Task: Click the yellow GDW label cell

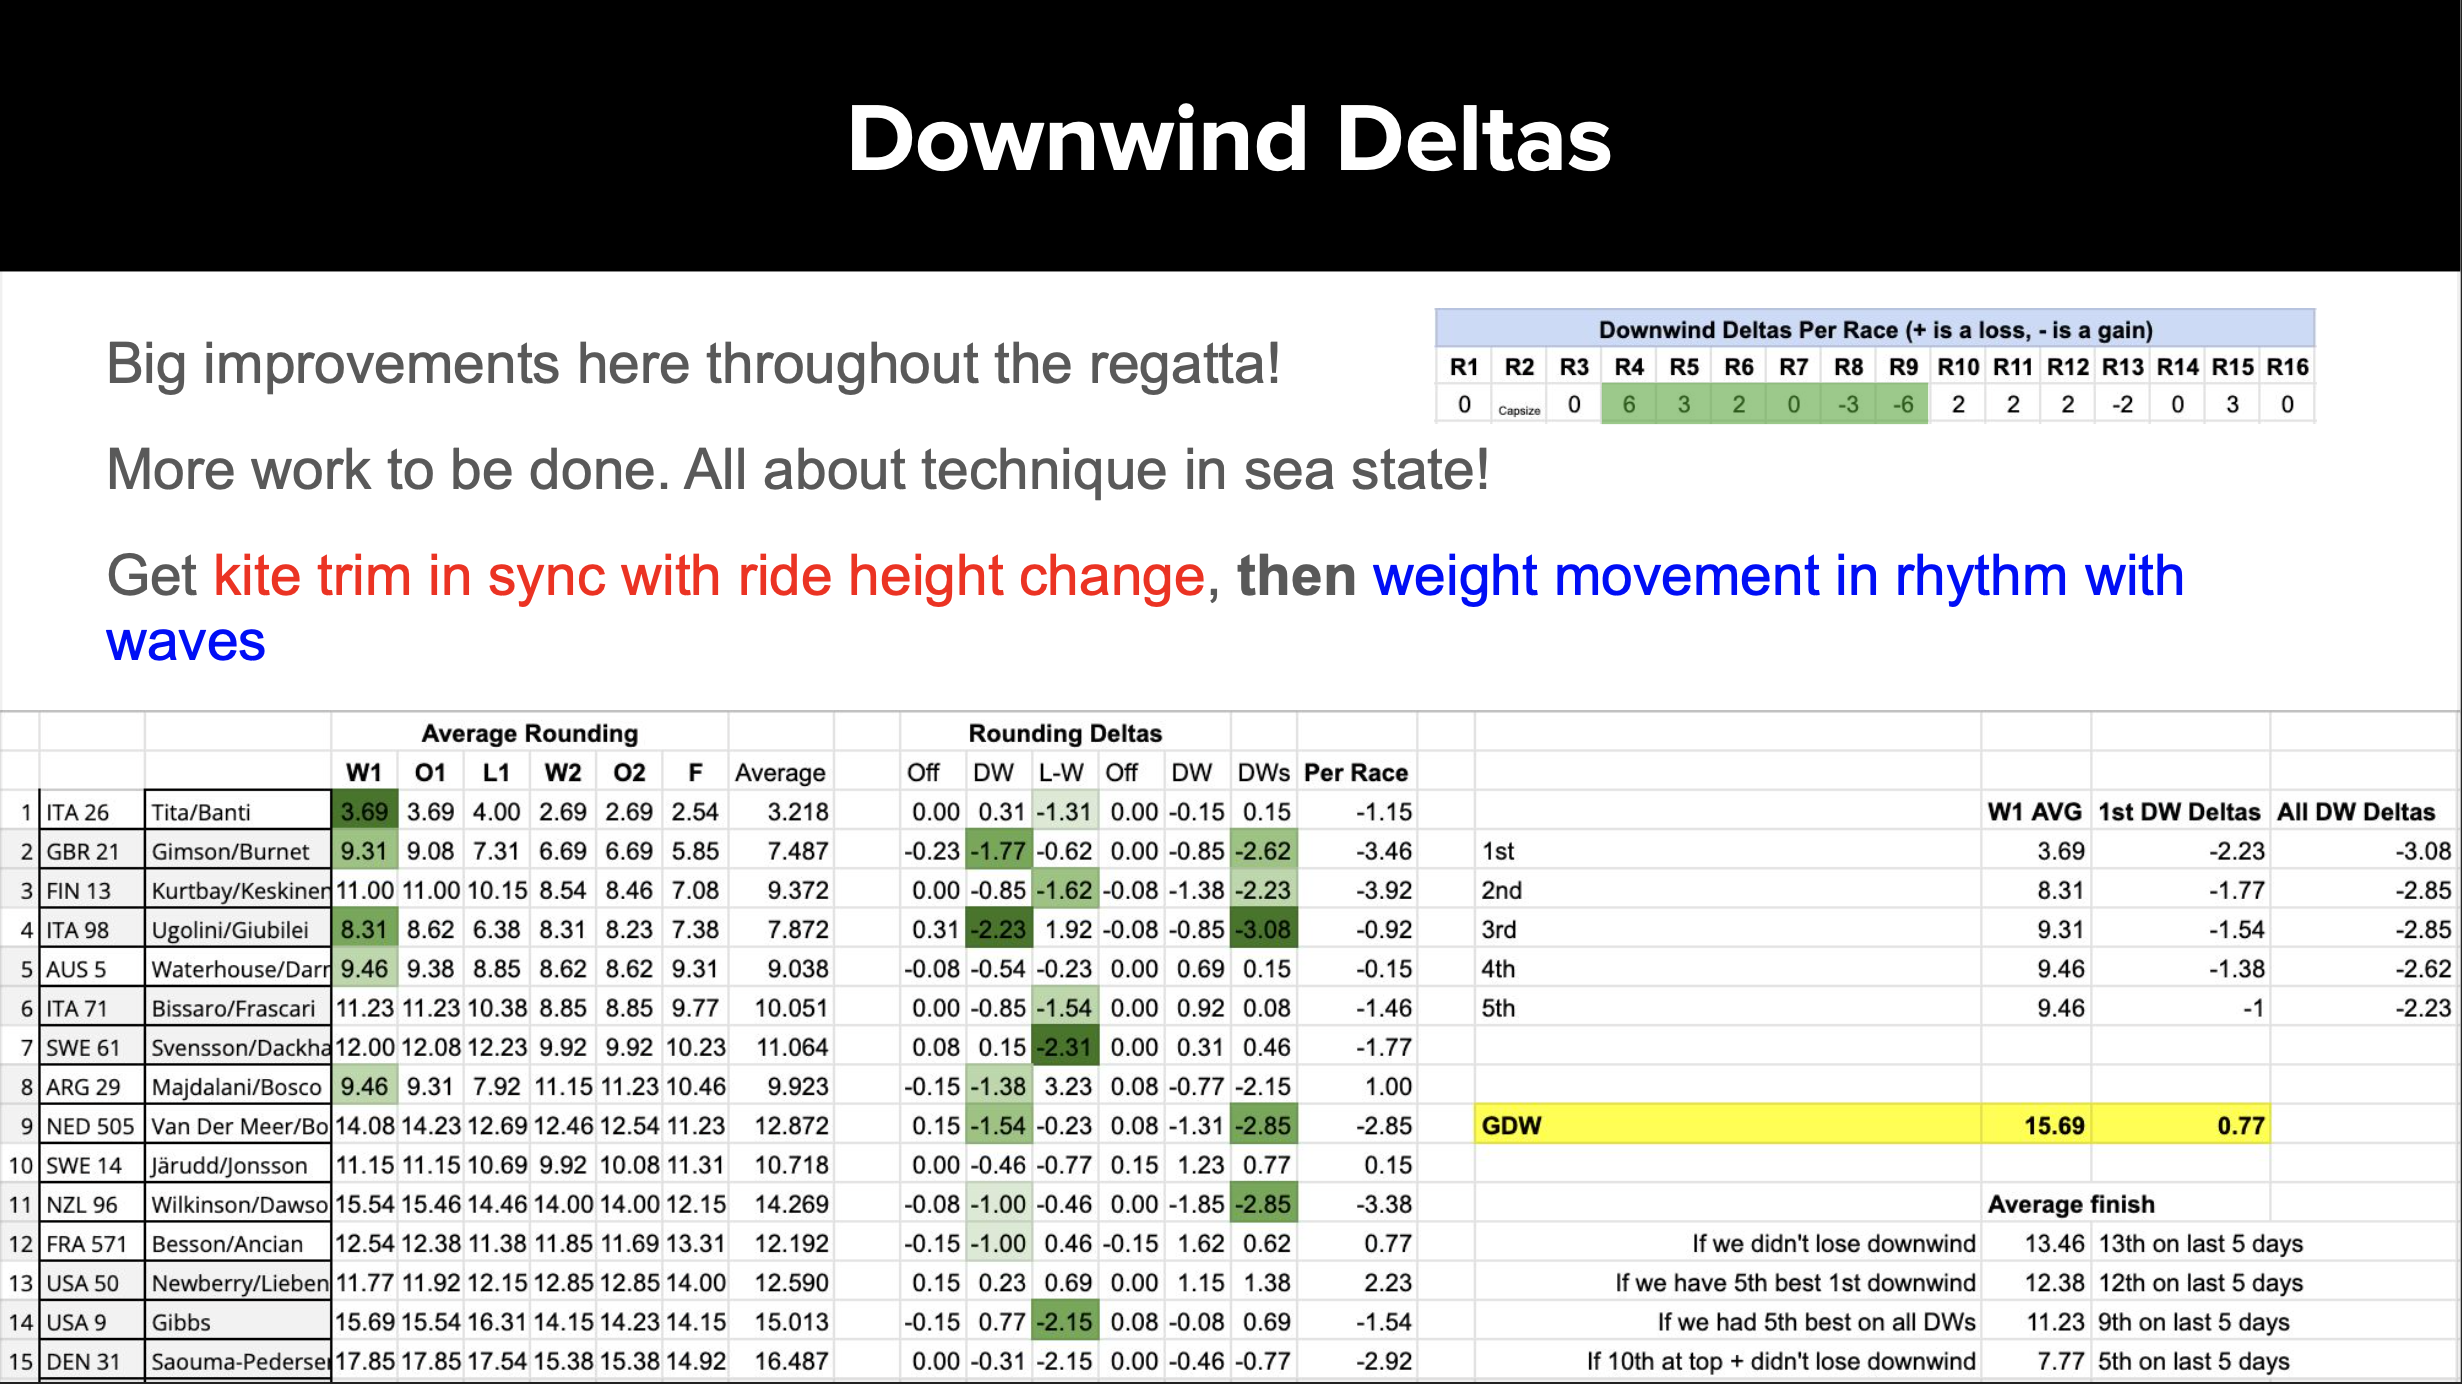Action: [x=1728, y=1126]
